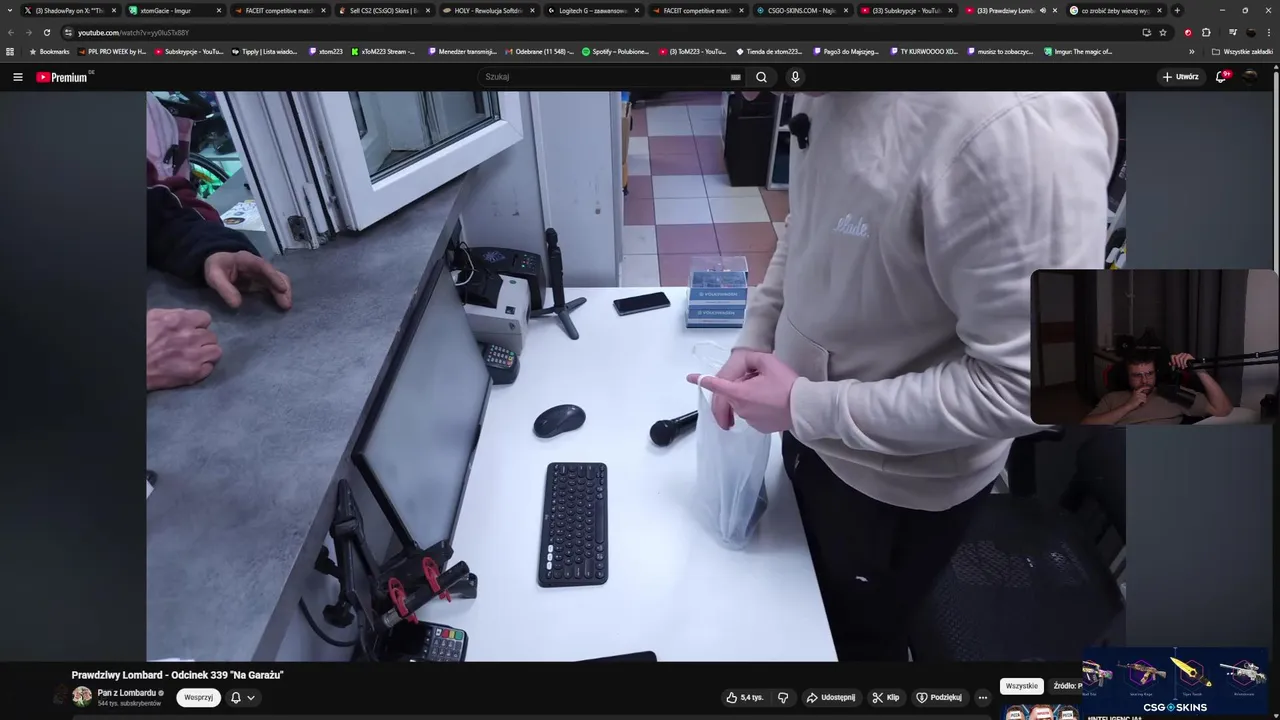Select the Wszystkie filter chip
1280x720 pixels.
click(1022, 686)
